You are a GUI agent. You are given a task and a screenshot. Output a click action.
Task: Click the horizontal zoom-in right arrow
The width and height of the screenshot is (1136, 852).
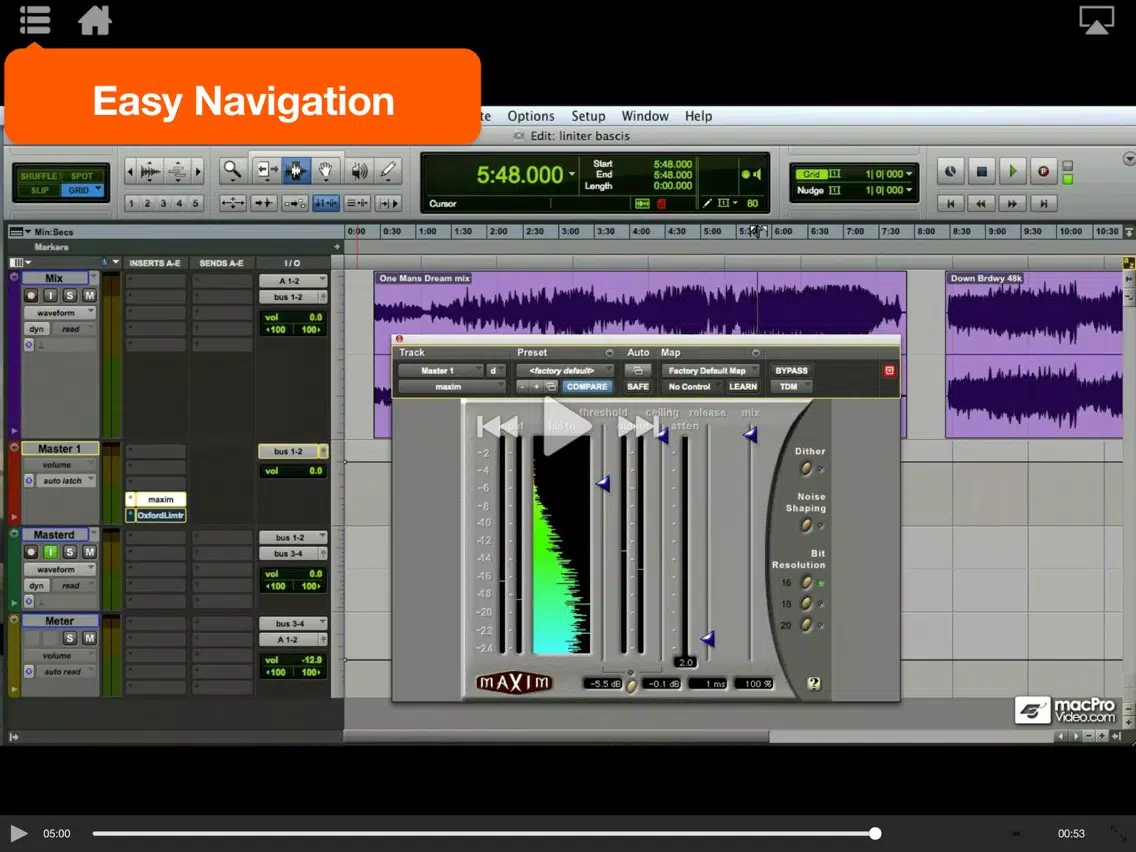199,172
